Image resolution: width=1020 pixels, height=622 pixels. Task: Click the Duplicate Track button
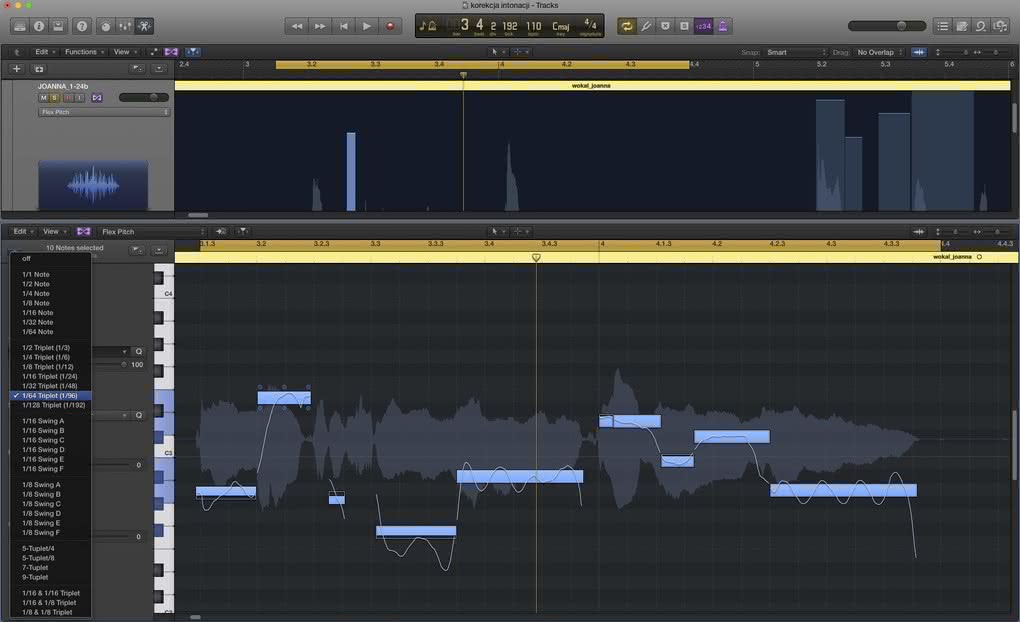39,68
